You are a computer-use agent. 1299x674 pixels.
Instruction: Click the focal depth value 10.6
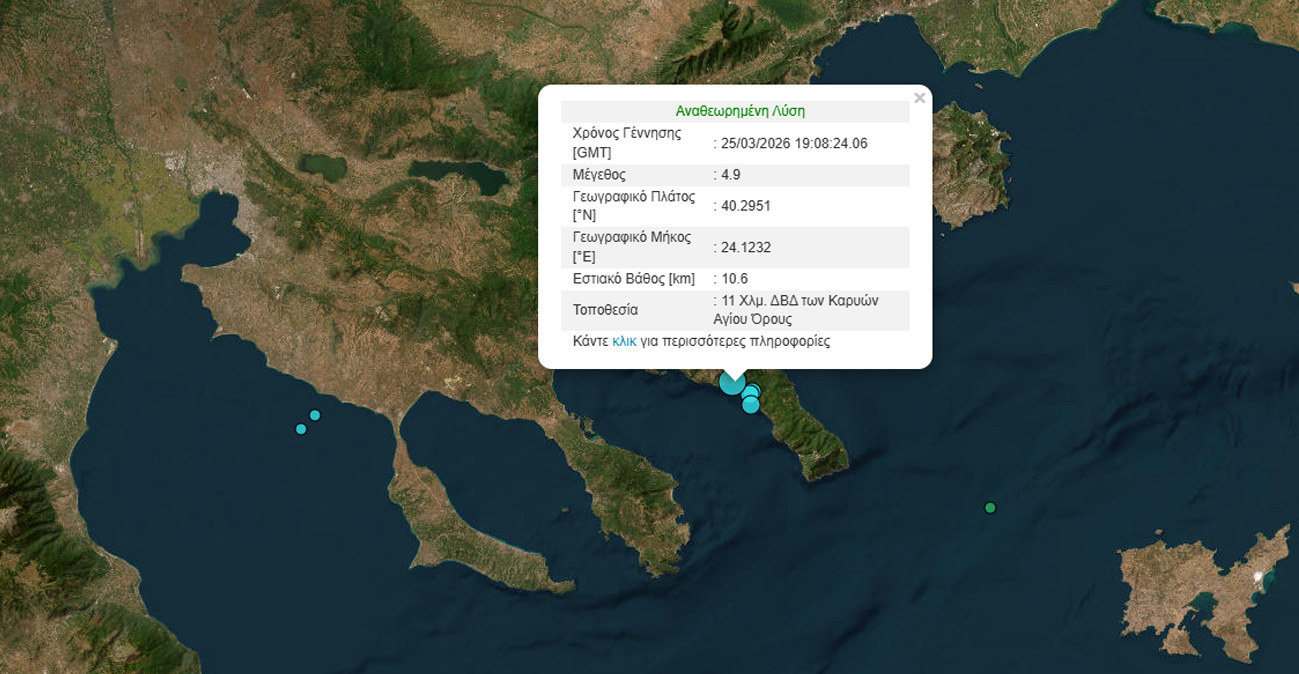click(x=734, y=278)
